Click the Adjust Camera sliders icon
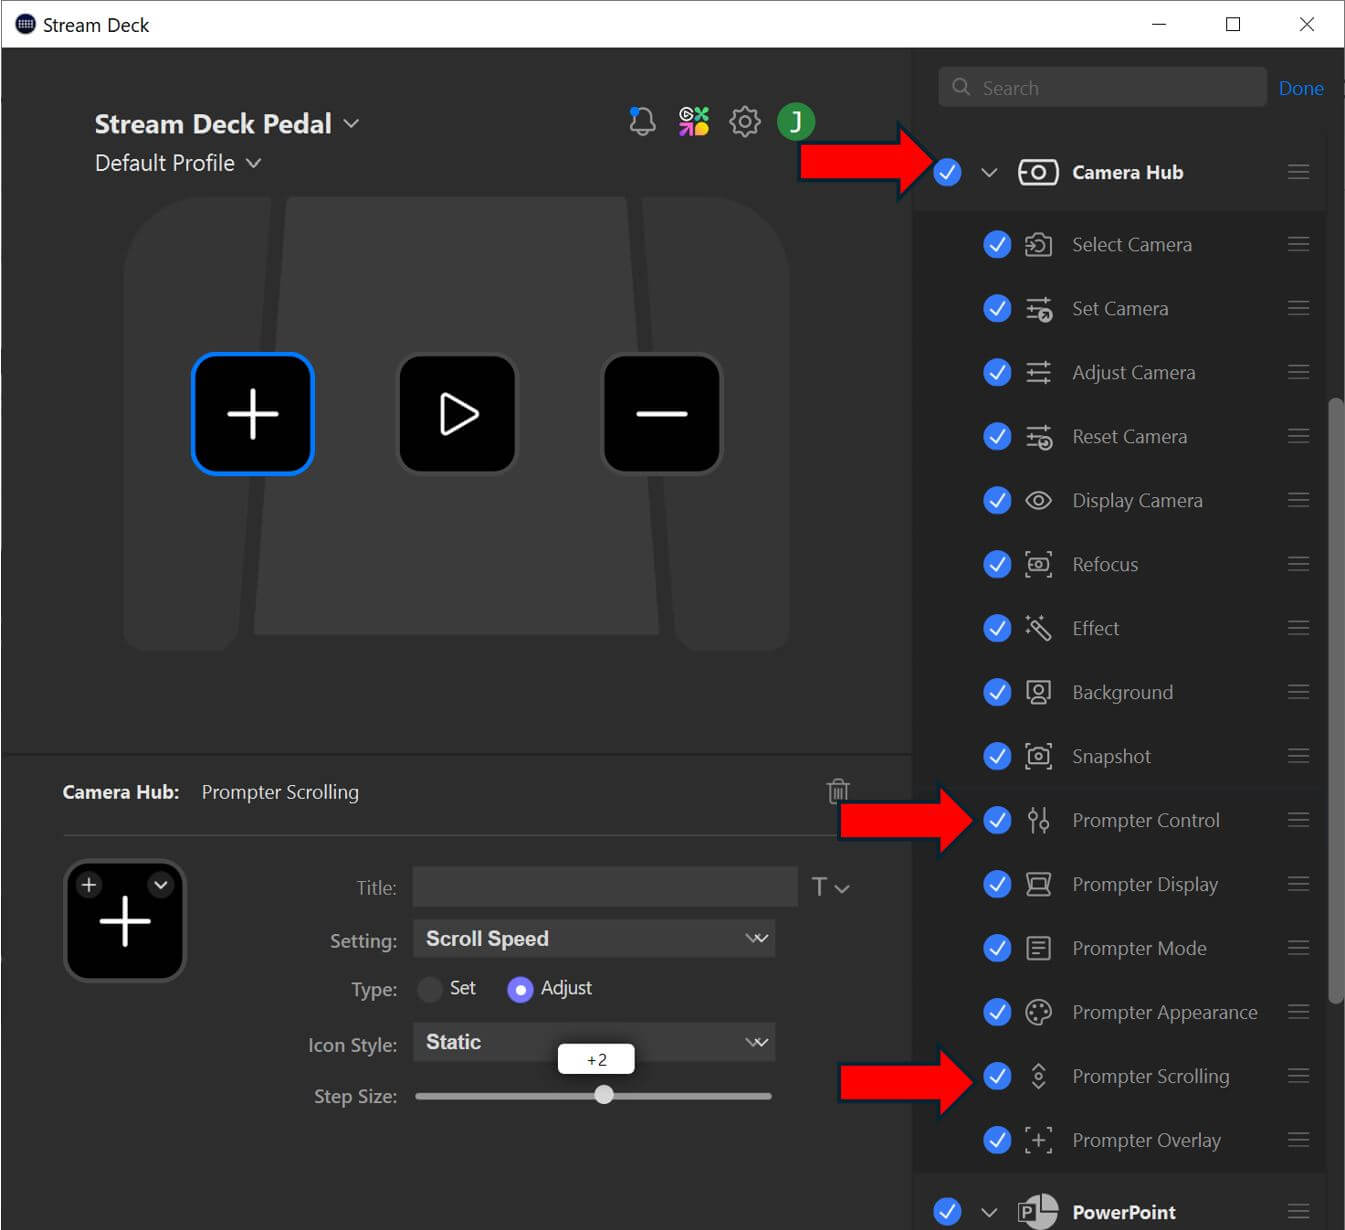 click(x=1039, y=373)
